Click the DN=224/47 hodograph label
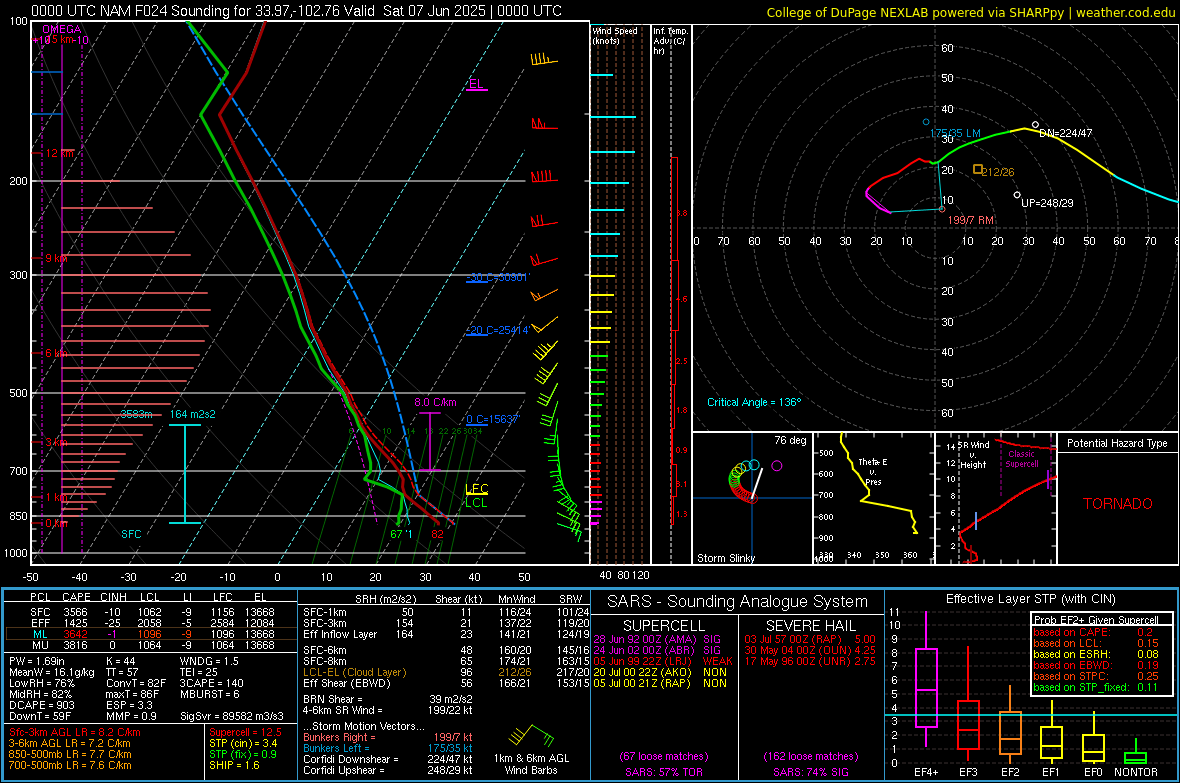The image size is (1180, 783). [x=1065, y=133]
